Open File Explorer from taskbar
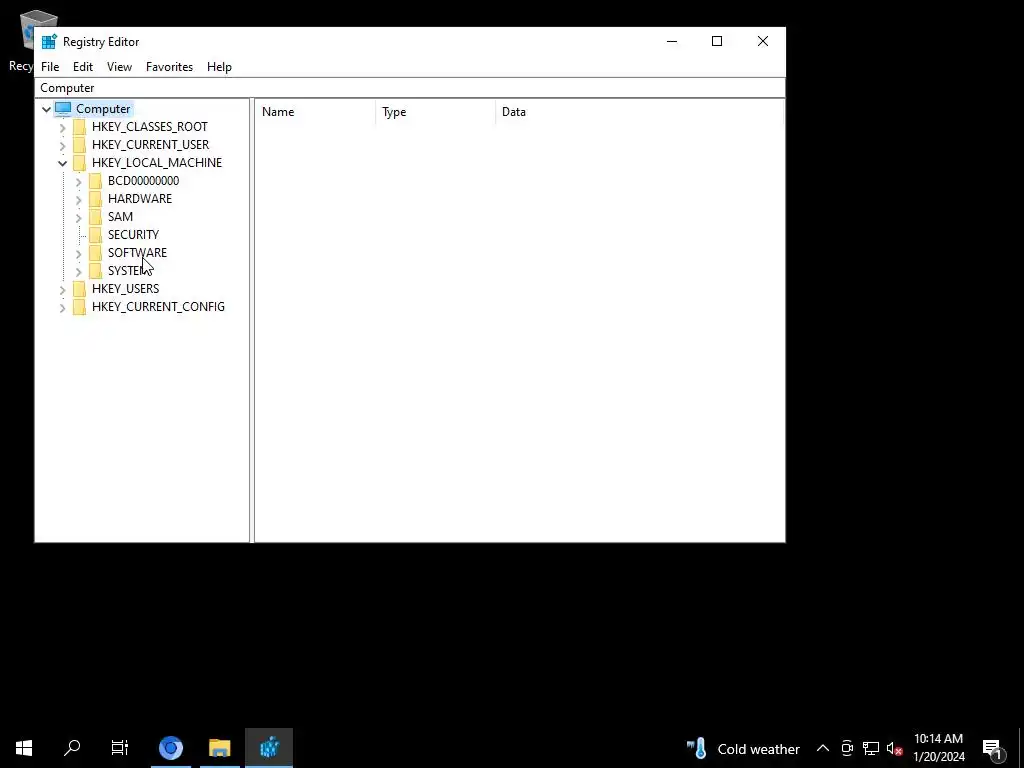The image size is (1024, 768). click(x=220, y=748)
